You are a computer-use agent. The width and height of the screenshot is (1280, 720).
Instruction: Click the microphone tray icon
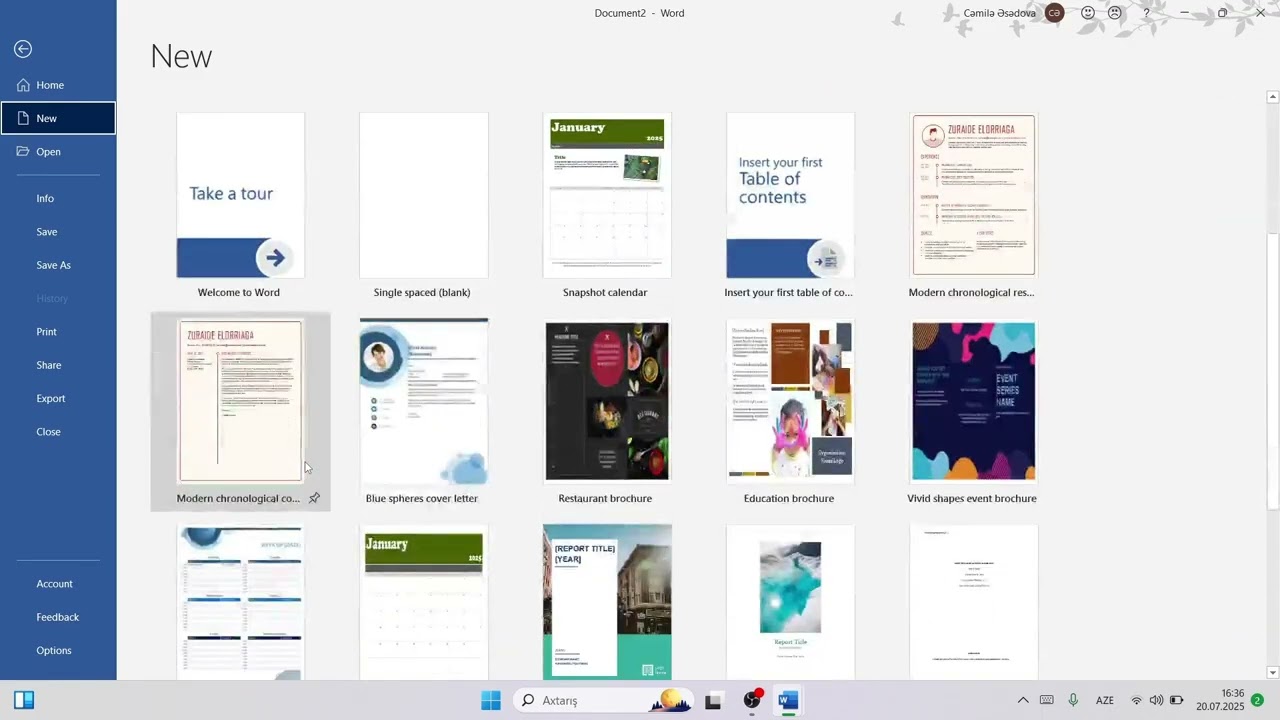coord(1073,700)
